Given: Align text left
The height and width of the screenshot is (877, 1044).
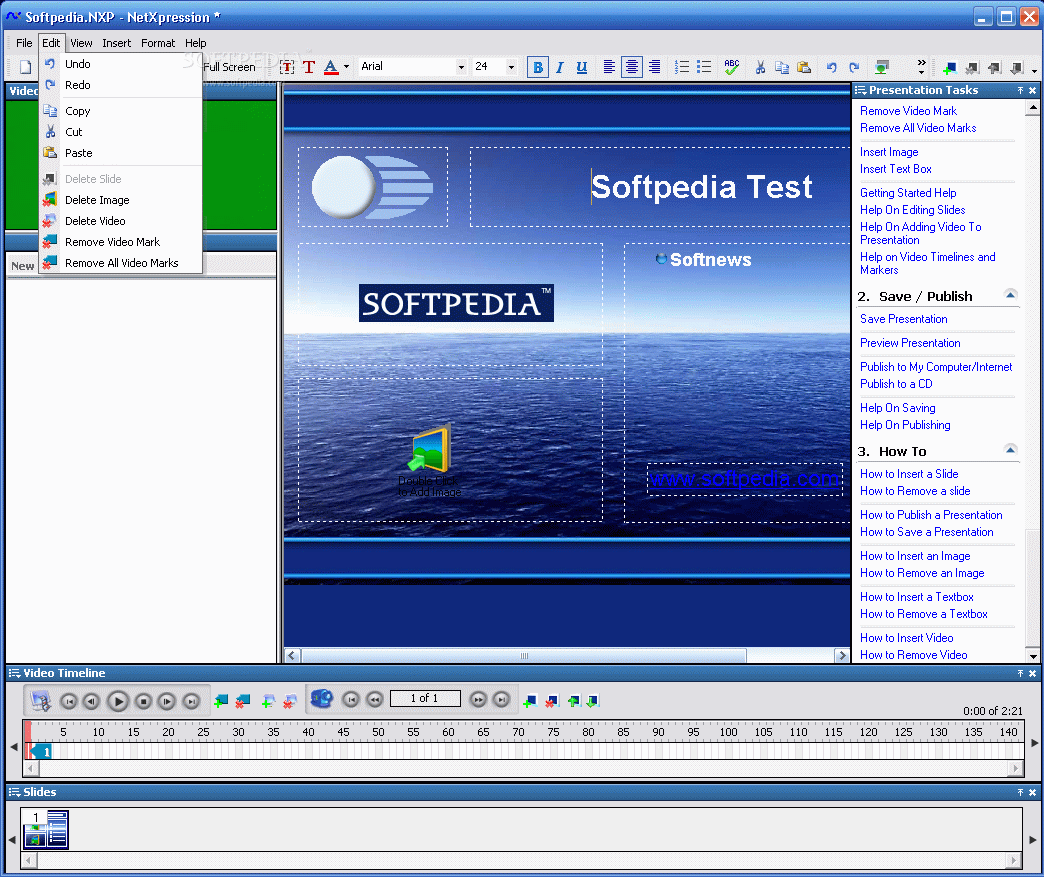Looking at the screenshot, I should coord(609,67).
